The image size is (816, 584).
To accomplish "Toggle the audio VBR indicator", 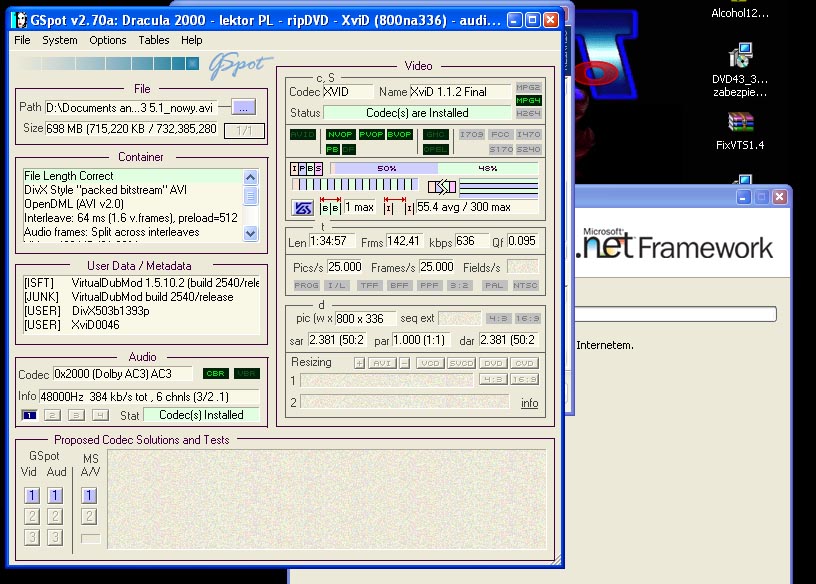I will pos(246,374).
